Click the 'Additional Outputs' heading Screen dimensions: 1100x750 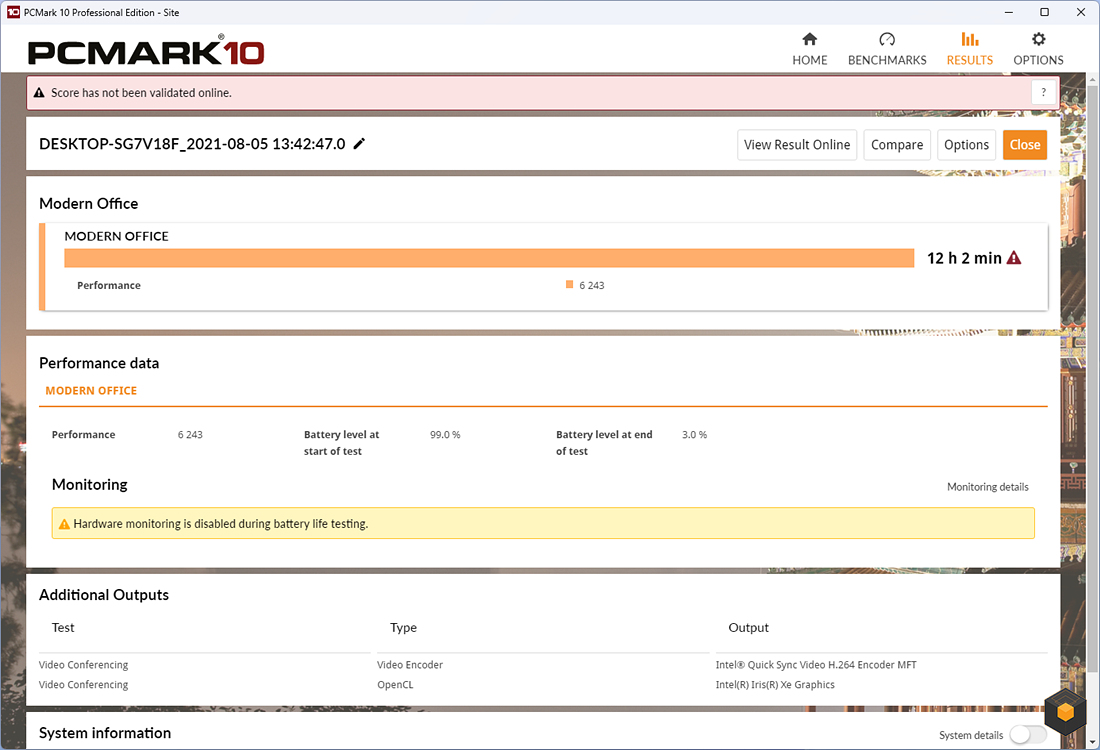104,595
